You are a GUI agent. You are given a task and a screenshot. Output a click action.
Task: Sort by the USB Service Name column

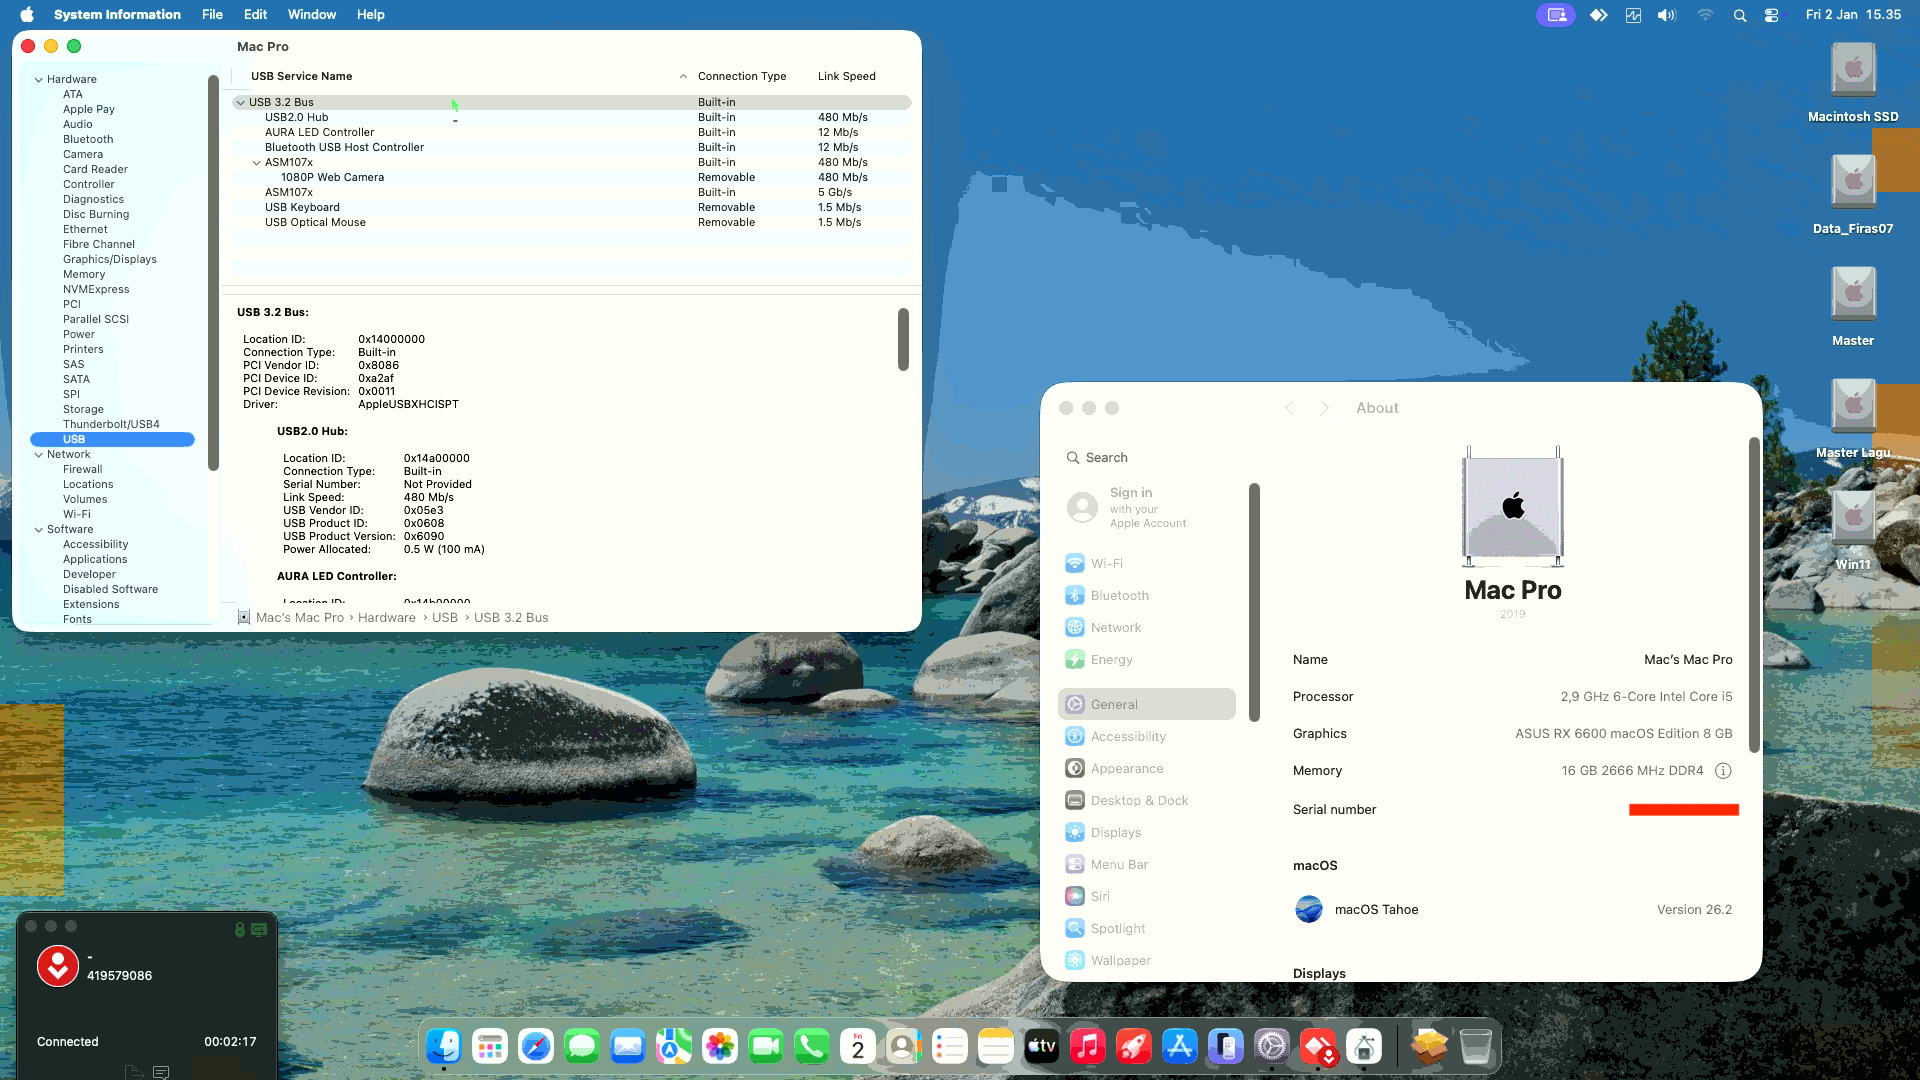tap(301, 76)
